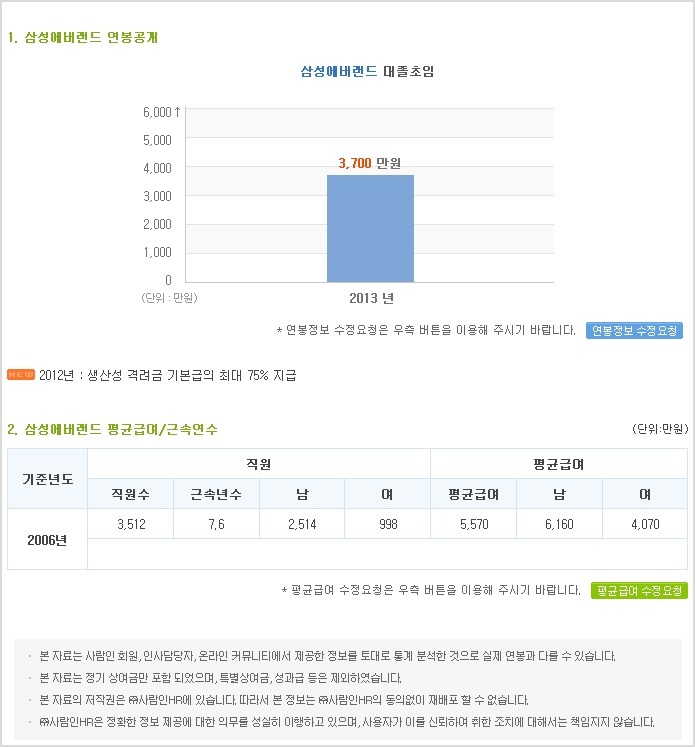Image resolution: width=695 pixels, height=747 pixels.
Task: Click the 삼성에버랜드 대졸초임 chart title
Action: 367,71
